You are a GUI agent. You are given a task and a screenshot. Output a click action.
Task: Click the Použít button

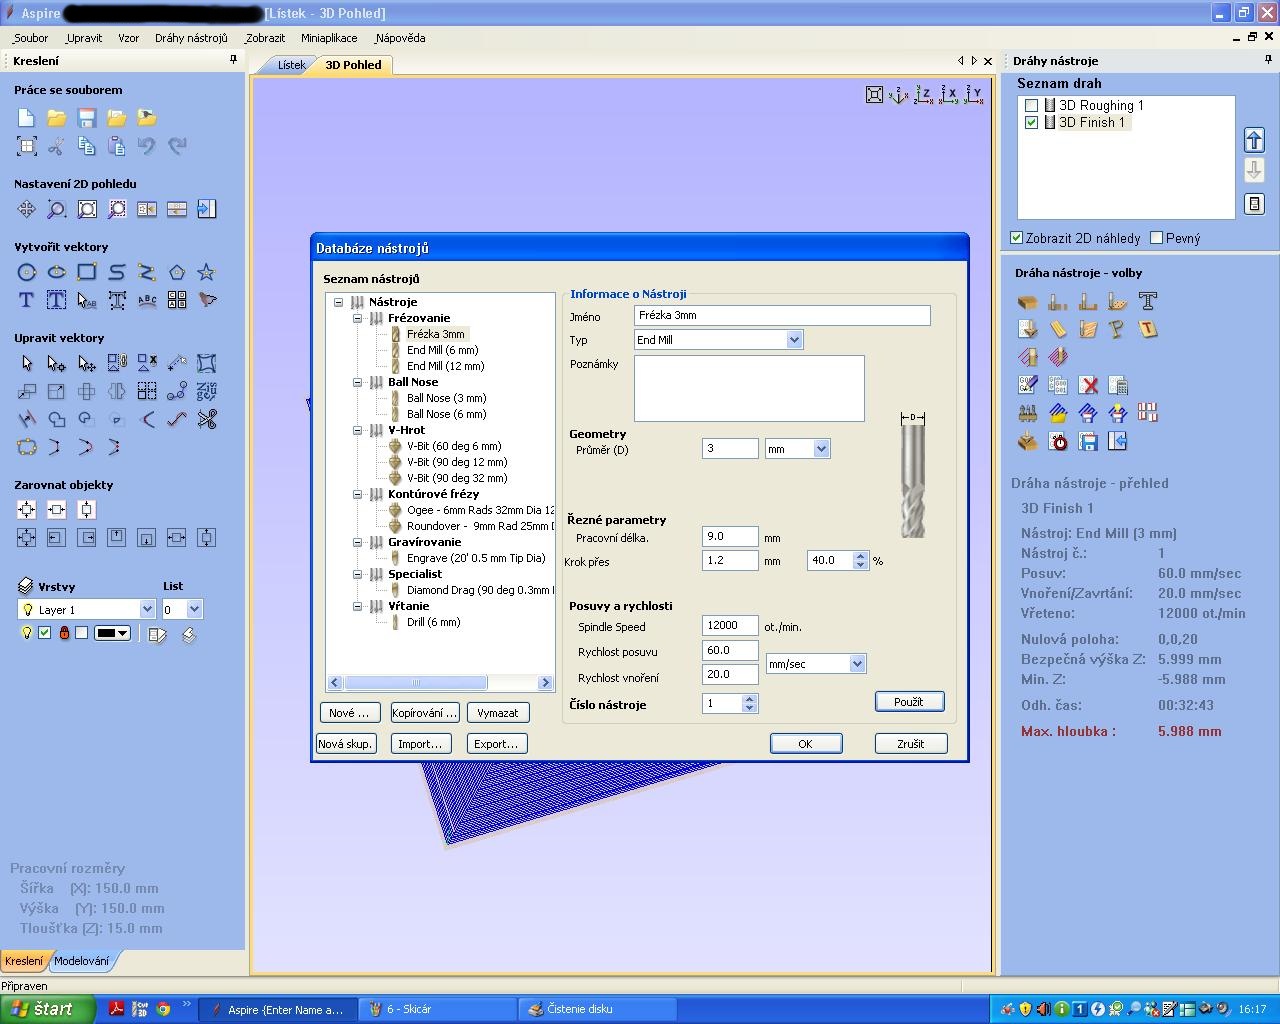908,702
